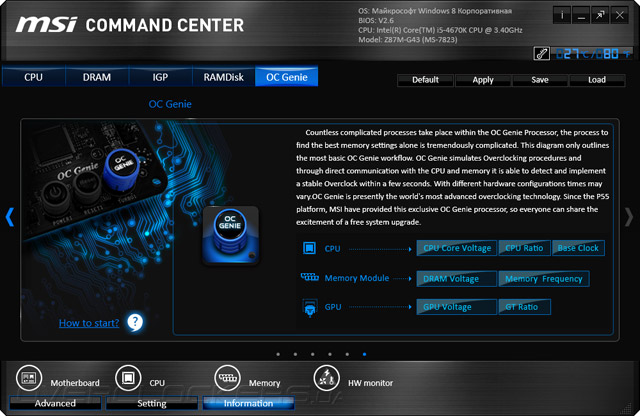Click the GT Ratio box

tap(524, 307)
